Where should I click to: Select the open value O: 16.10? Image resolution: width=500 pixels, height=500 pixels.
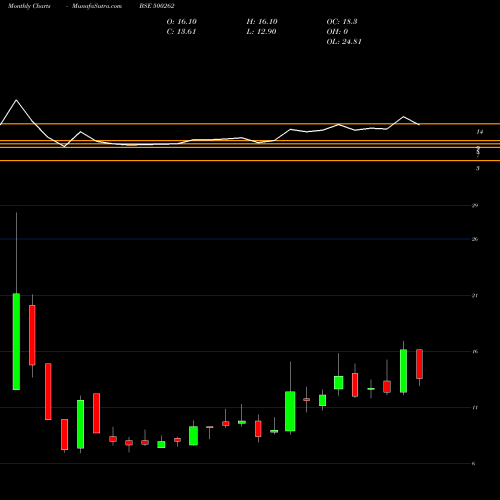182,22
